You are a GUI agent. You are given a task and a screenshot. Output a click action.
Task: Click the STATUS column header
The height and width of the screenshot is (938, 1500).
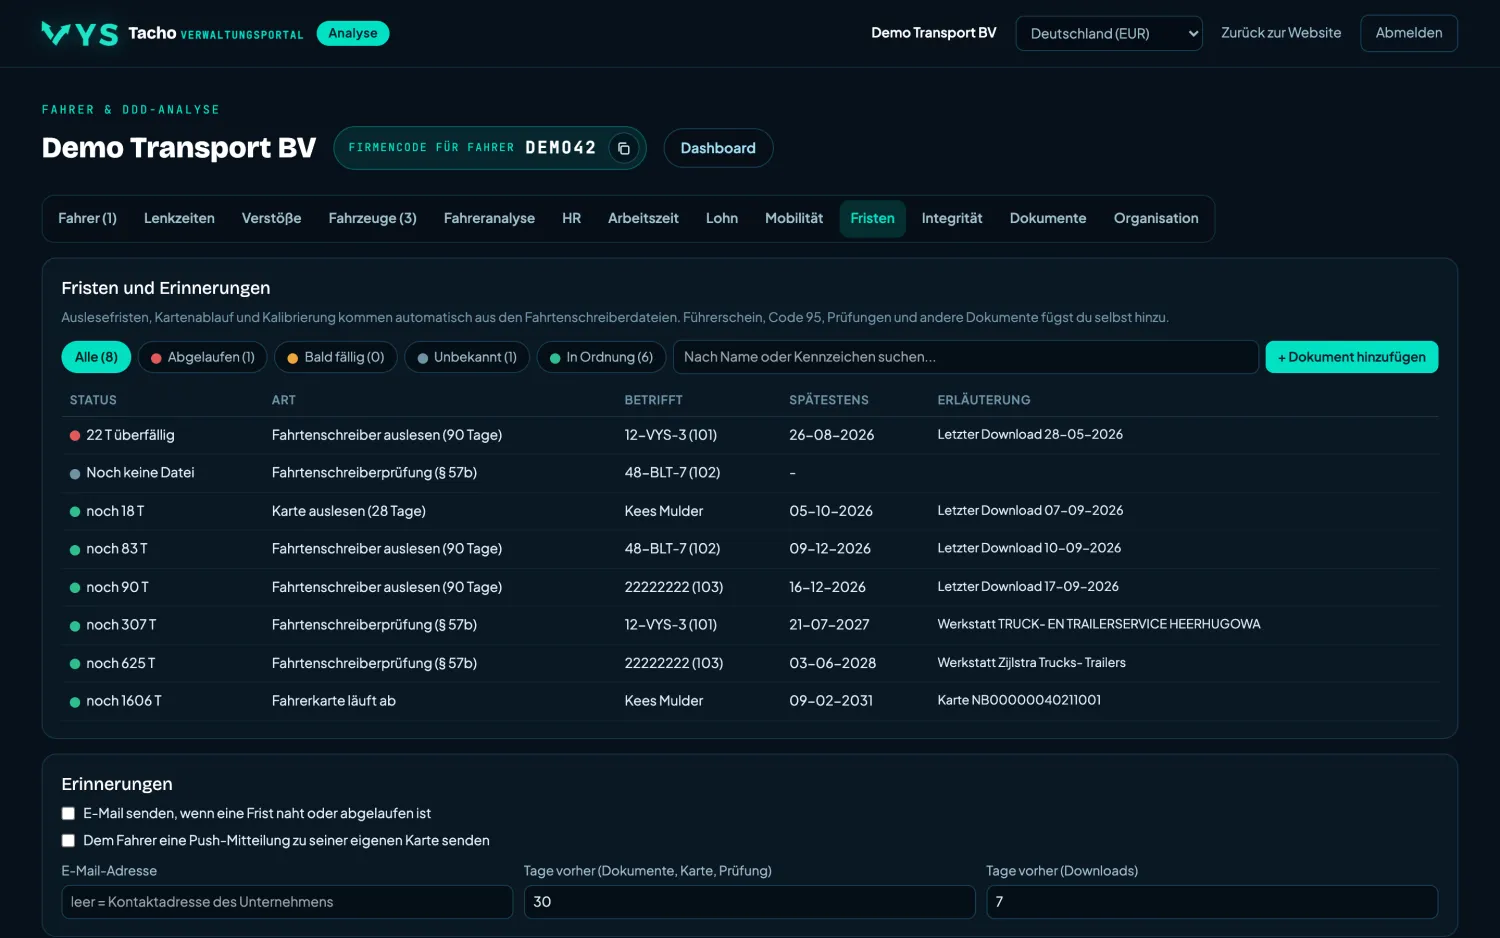pos(93,400)
